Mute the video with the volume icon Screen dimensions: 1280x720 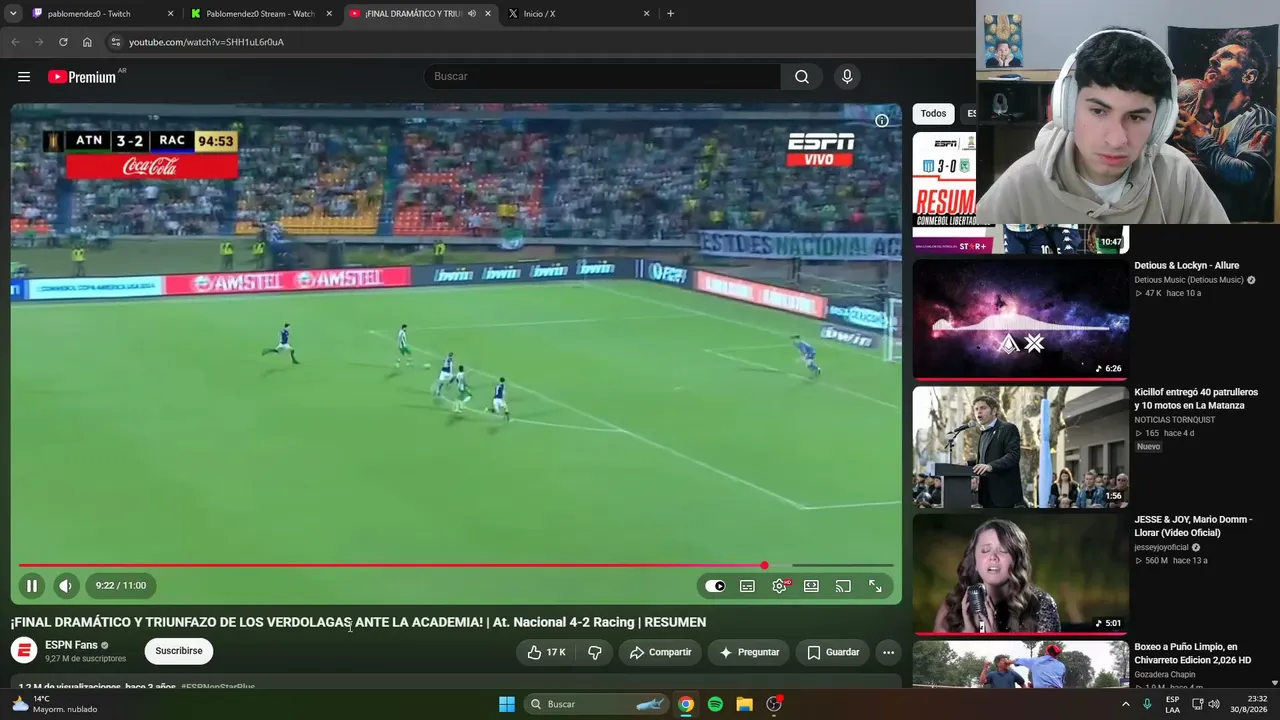pos(66,586)
